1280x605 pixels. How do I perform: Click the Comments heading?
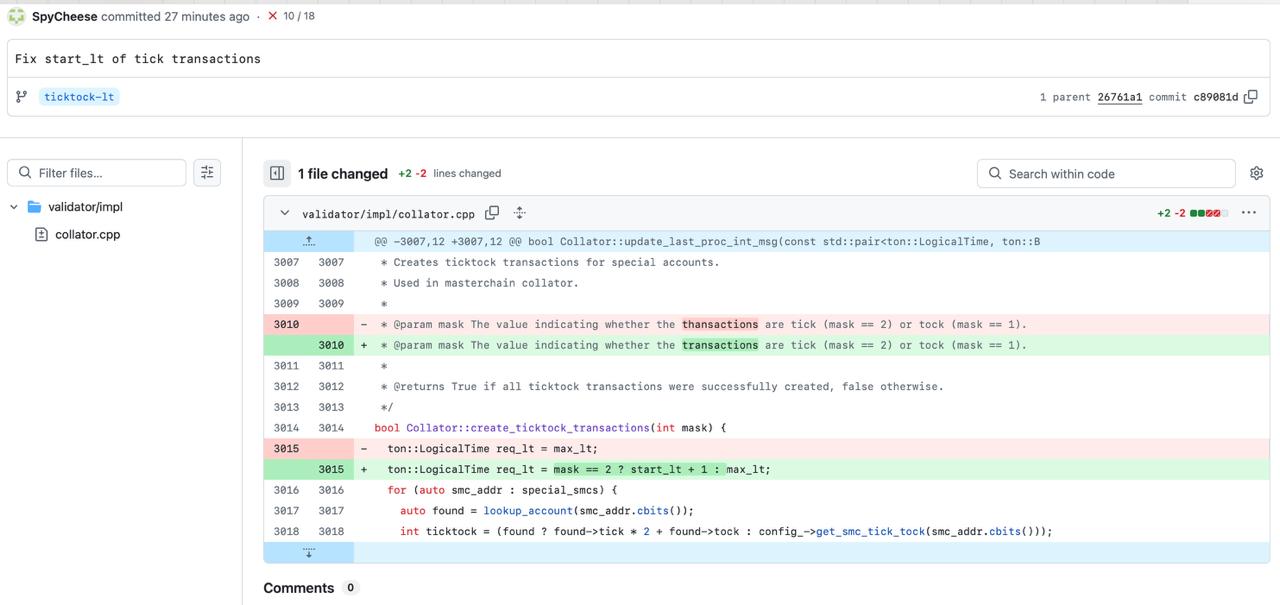299,588
